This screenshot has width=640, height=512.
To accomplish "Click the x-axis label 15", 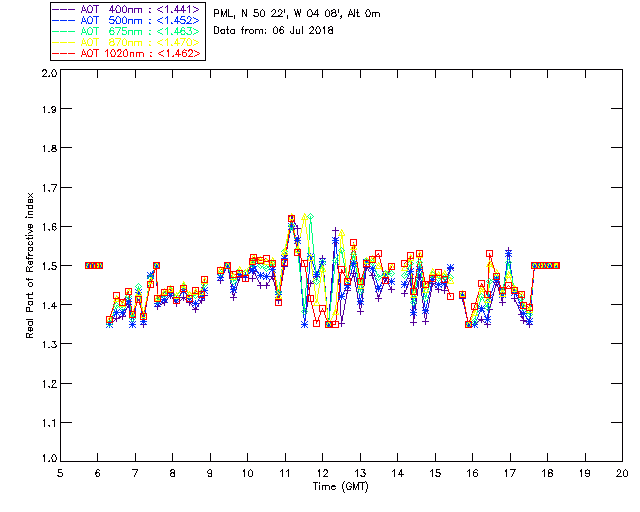I will tap(435, 473).
